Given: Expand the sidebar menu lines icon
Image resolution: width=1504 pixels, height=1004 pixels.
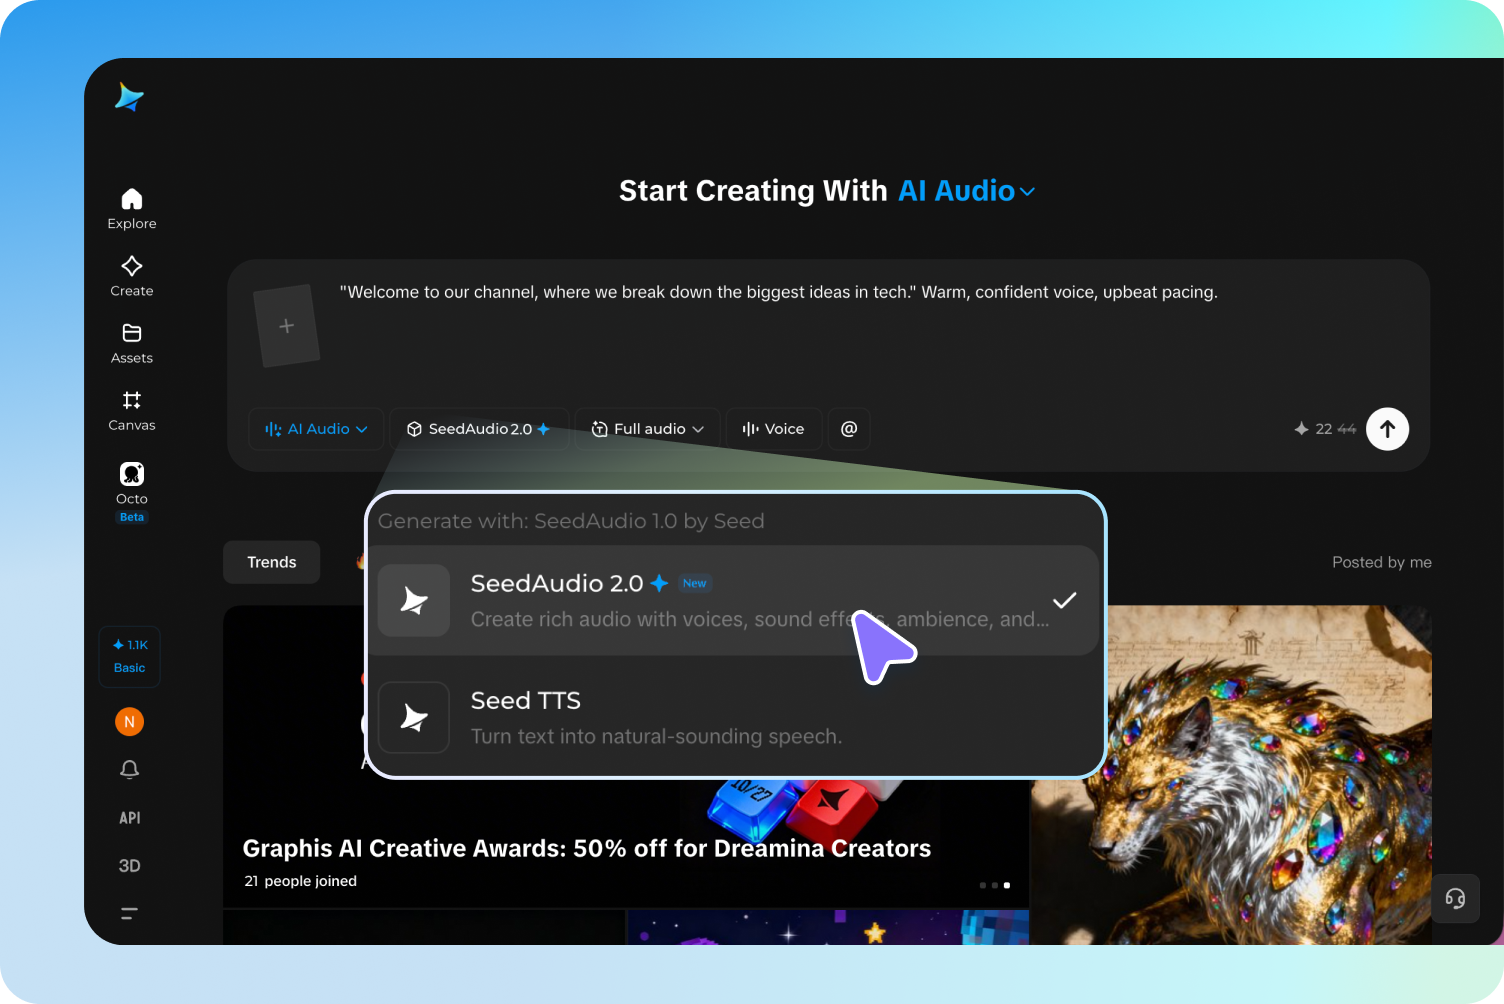Looking at the screenshot, I should coord(129,913).
